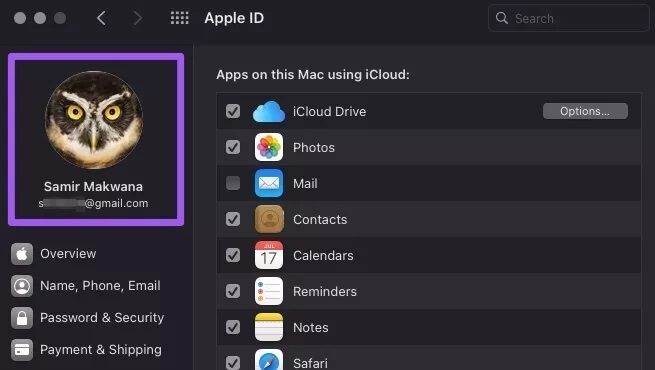The height and width of the screenshot is (370, 655).
Task: Click the Notes app icon
Action: [x=269, y=327]
